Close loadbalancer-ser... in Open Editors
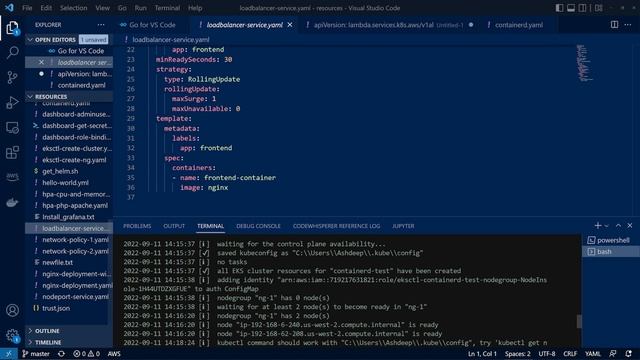The image size is (640, 360). (41, 62)
